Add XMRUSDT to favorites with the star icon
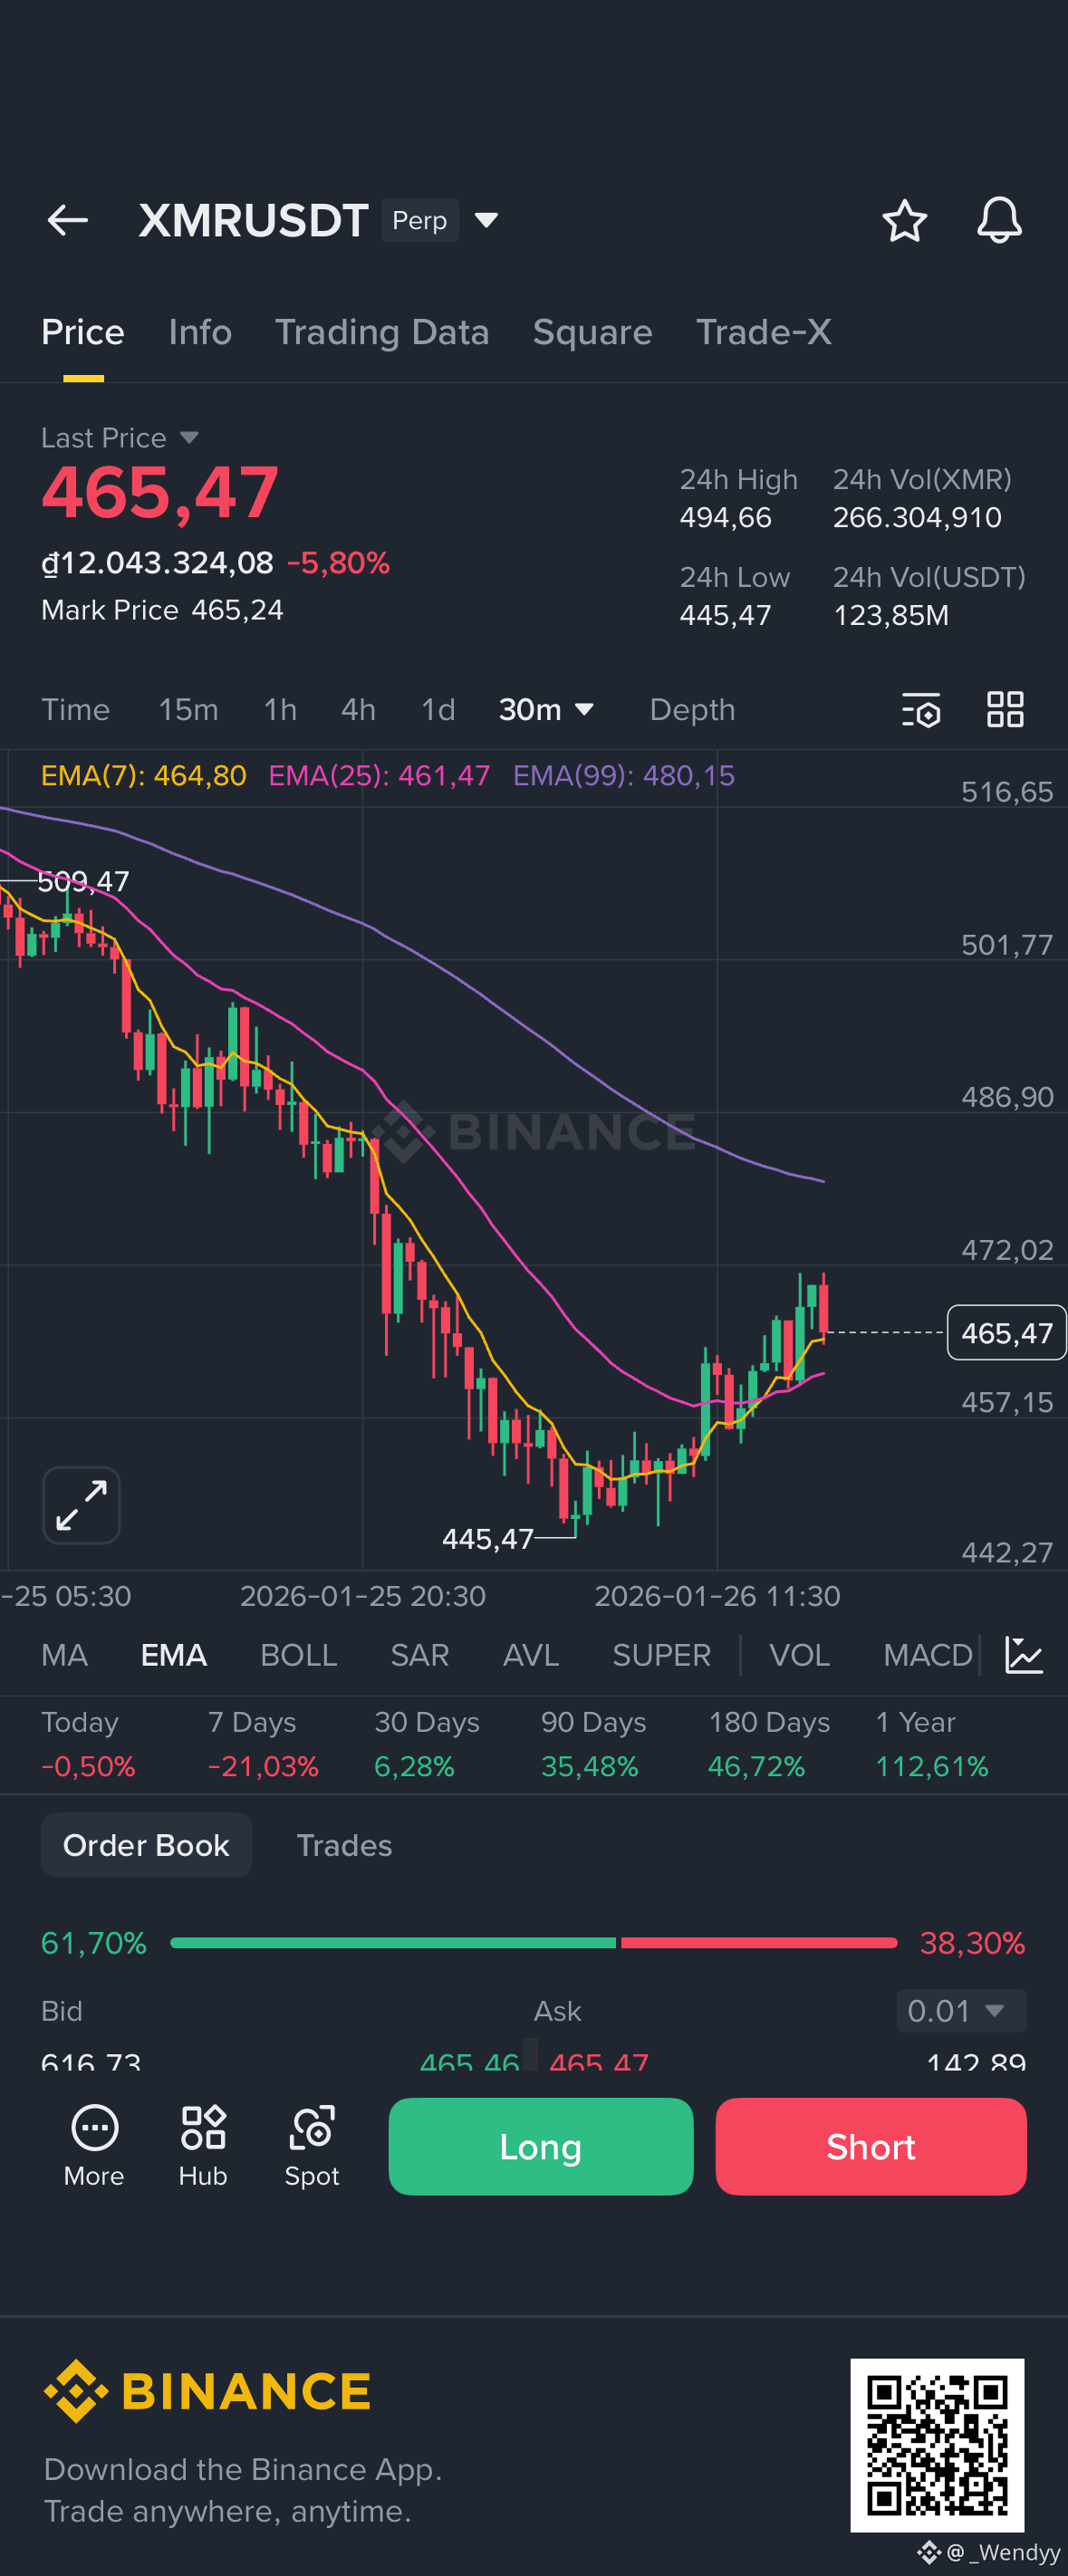 point(904,220)
